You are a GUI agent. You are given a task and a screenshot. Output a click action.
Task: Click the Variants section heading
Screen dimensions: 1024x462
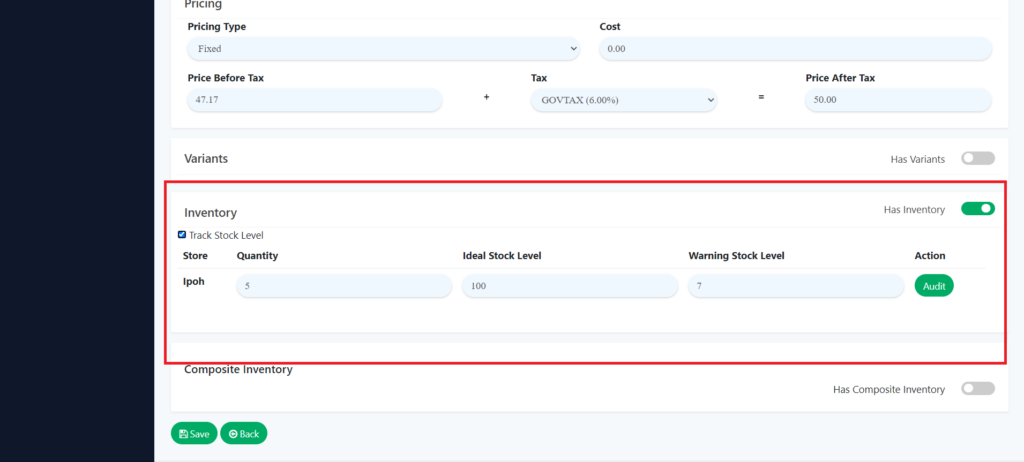click(206, 158)
